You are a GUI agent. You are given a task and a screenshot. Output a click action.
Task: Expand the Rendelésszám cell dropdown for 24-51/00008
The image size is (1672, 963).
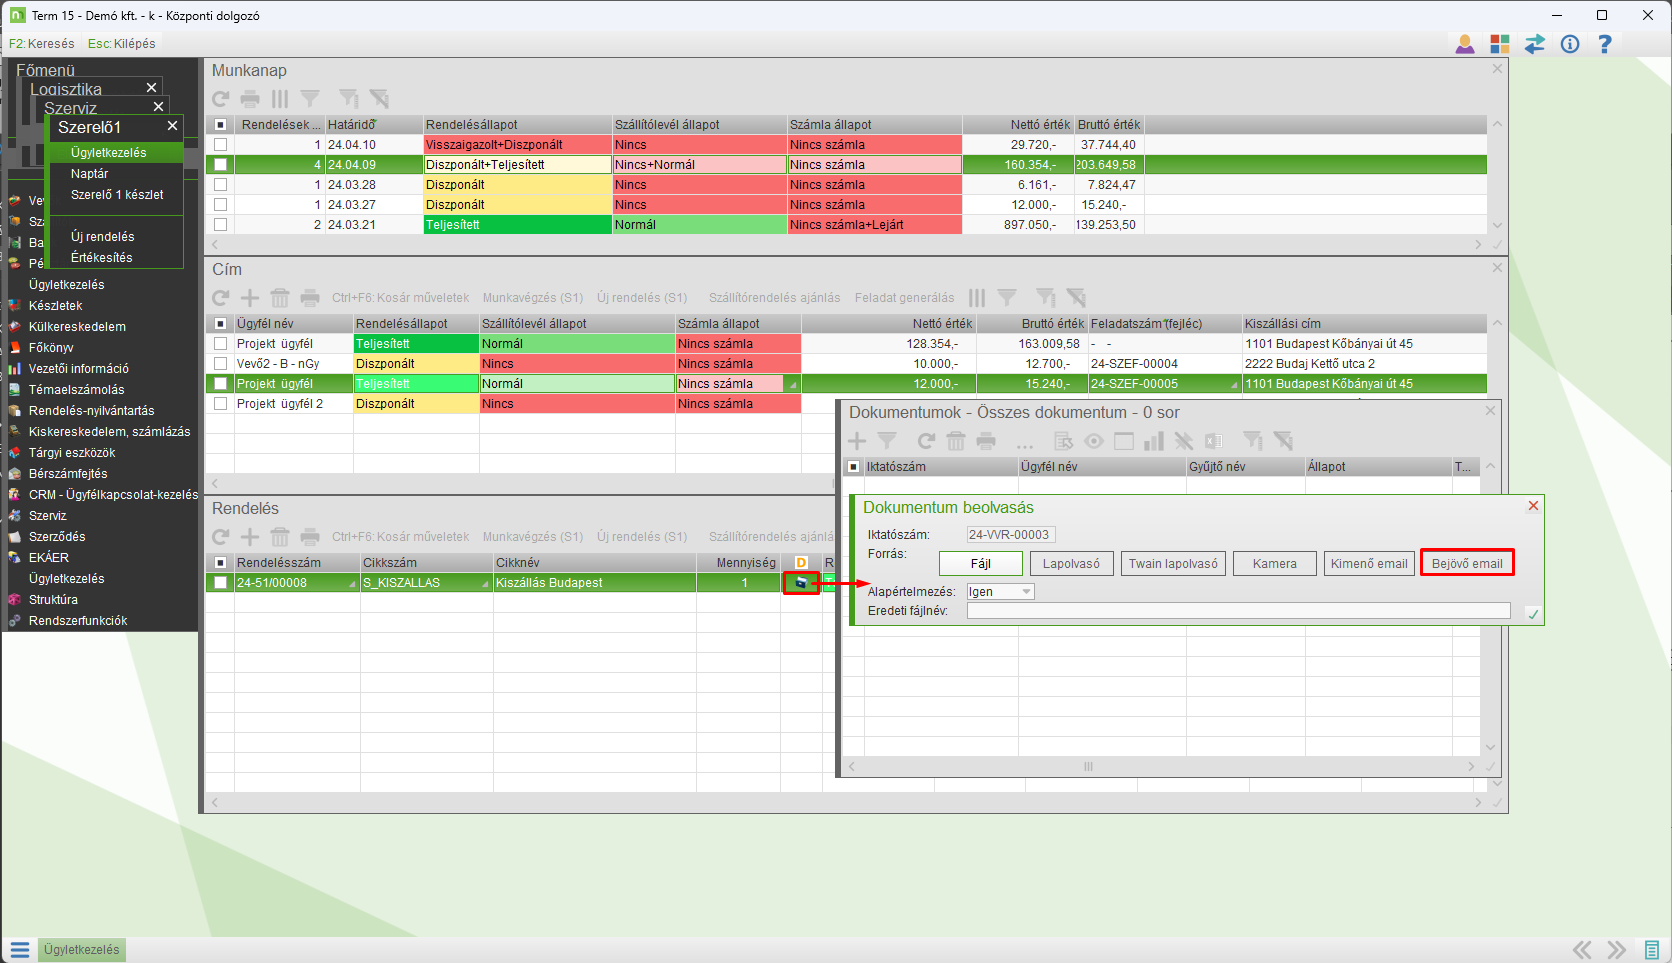352,584
